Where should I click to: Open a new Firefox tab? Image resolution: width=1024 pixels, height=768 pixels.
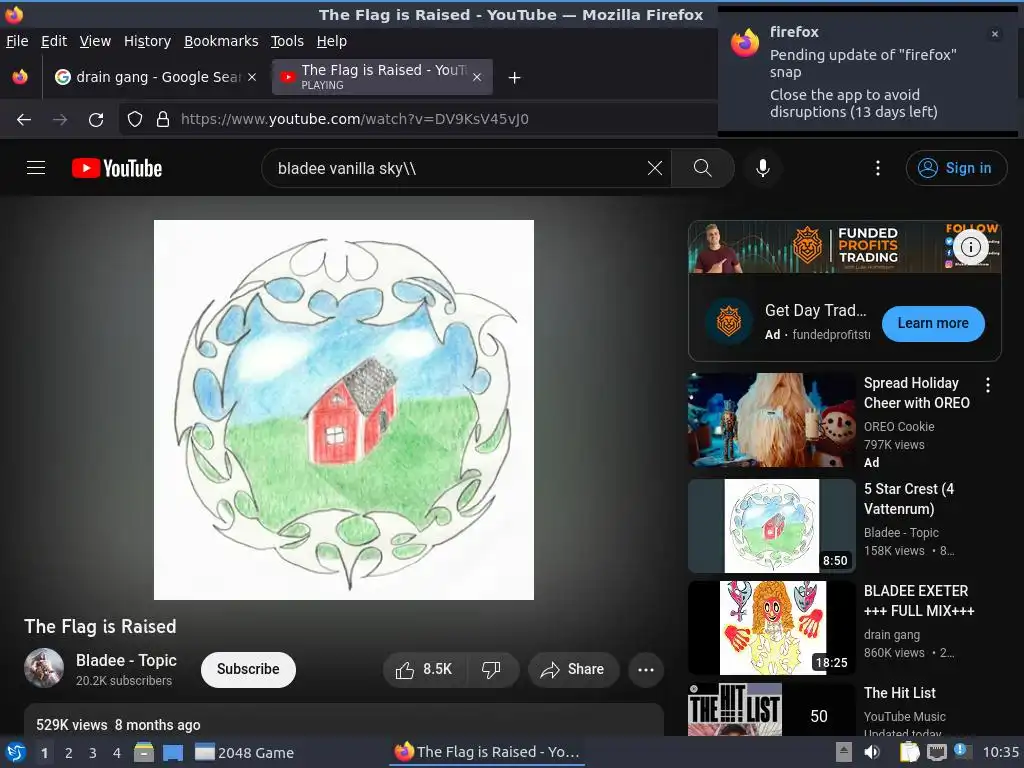point(515,78)
